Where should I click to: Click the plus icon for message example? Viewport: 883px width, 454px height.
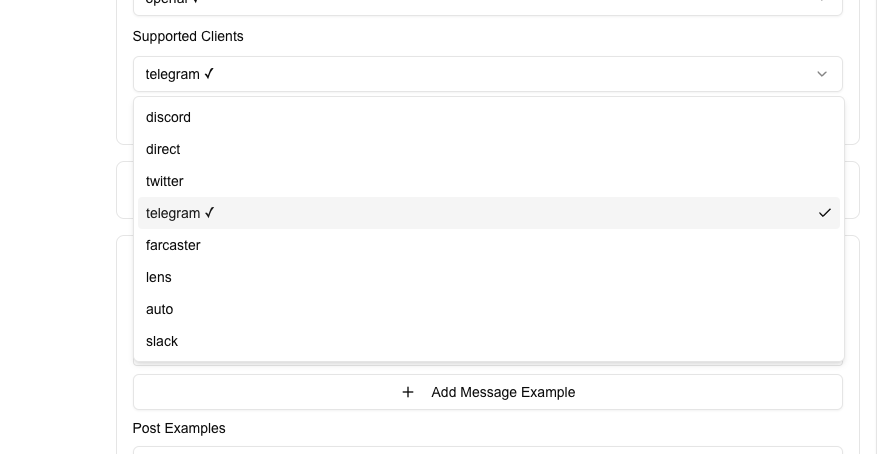(x=408, y=392)
